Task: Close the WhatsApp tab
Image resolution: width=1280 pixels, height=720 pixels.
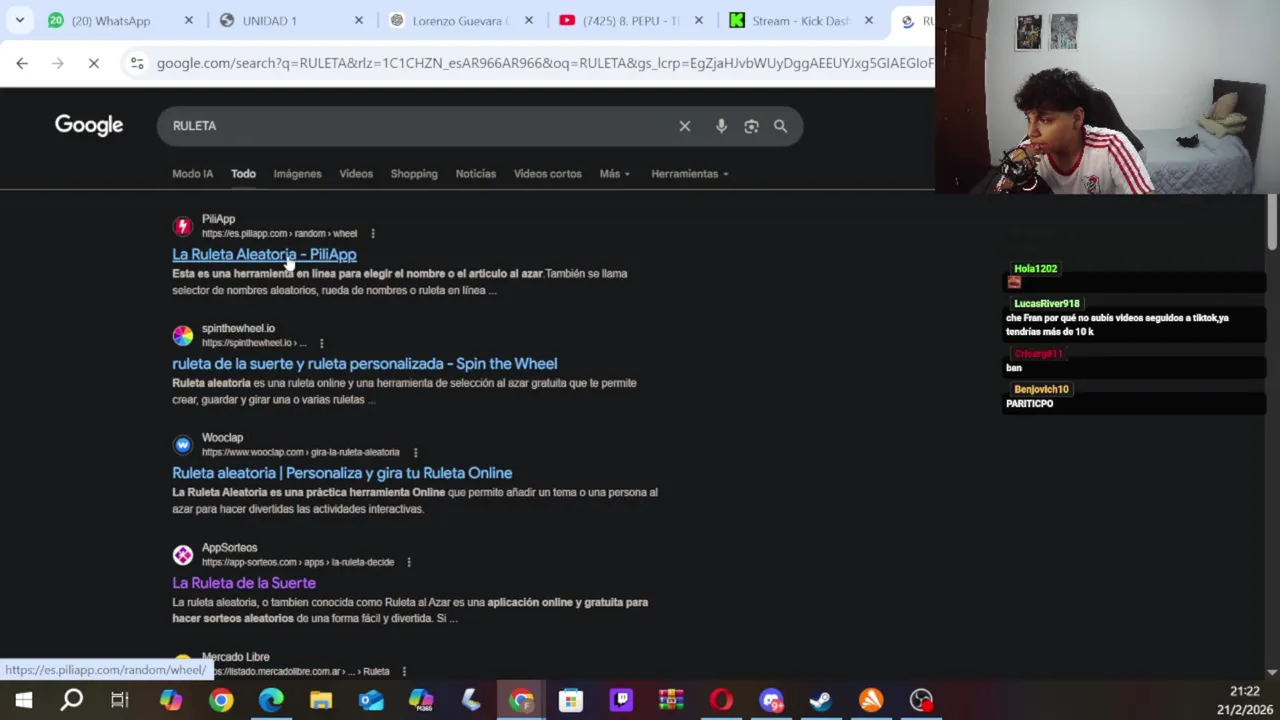Action: (x=189, y=20)
